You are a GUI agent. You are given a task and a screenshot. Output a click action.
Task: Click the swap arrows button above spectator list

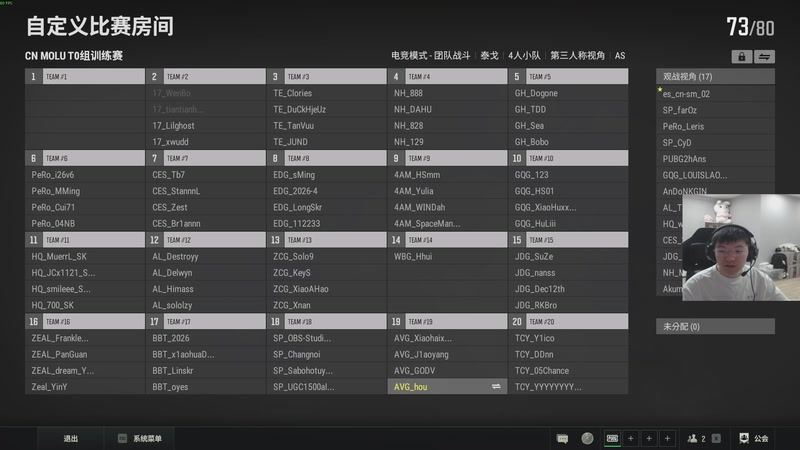click(764, 57)
